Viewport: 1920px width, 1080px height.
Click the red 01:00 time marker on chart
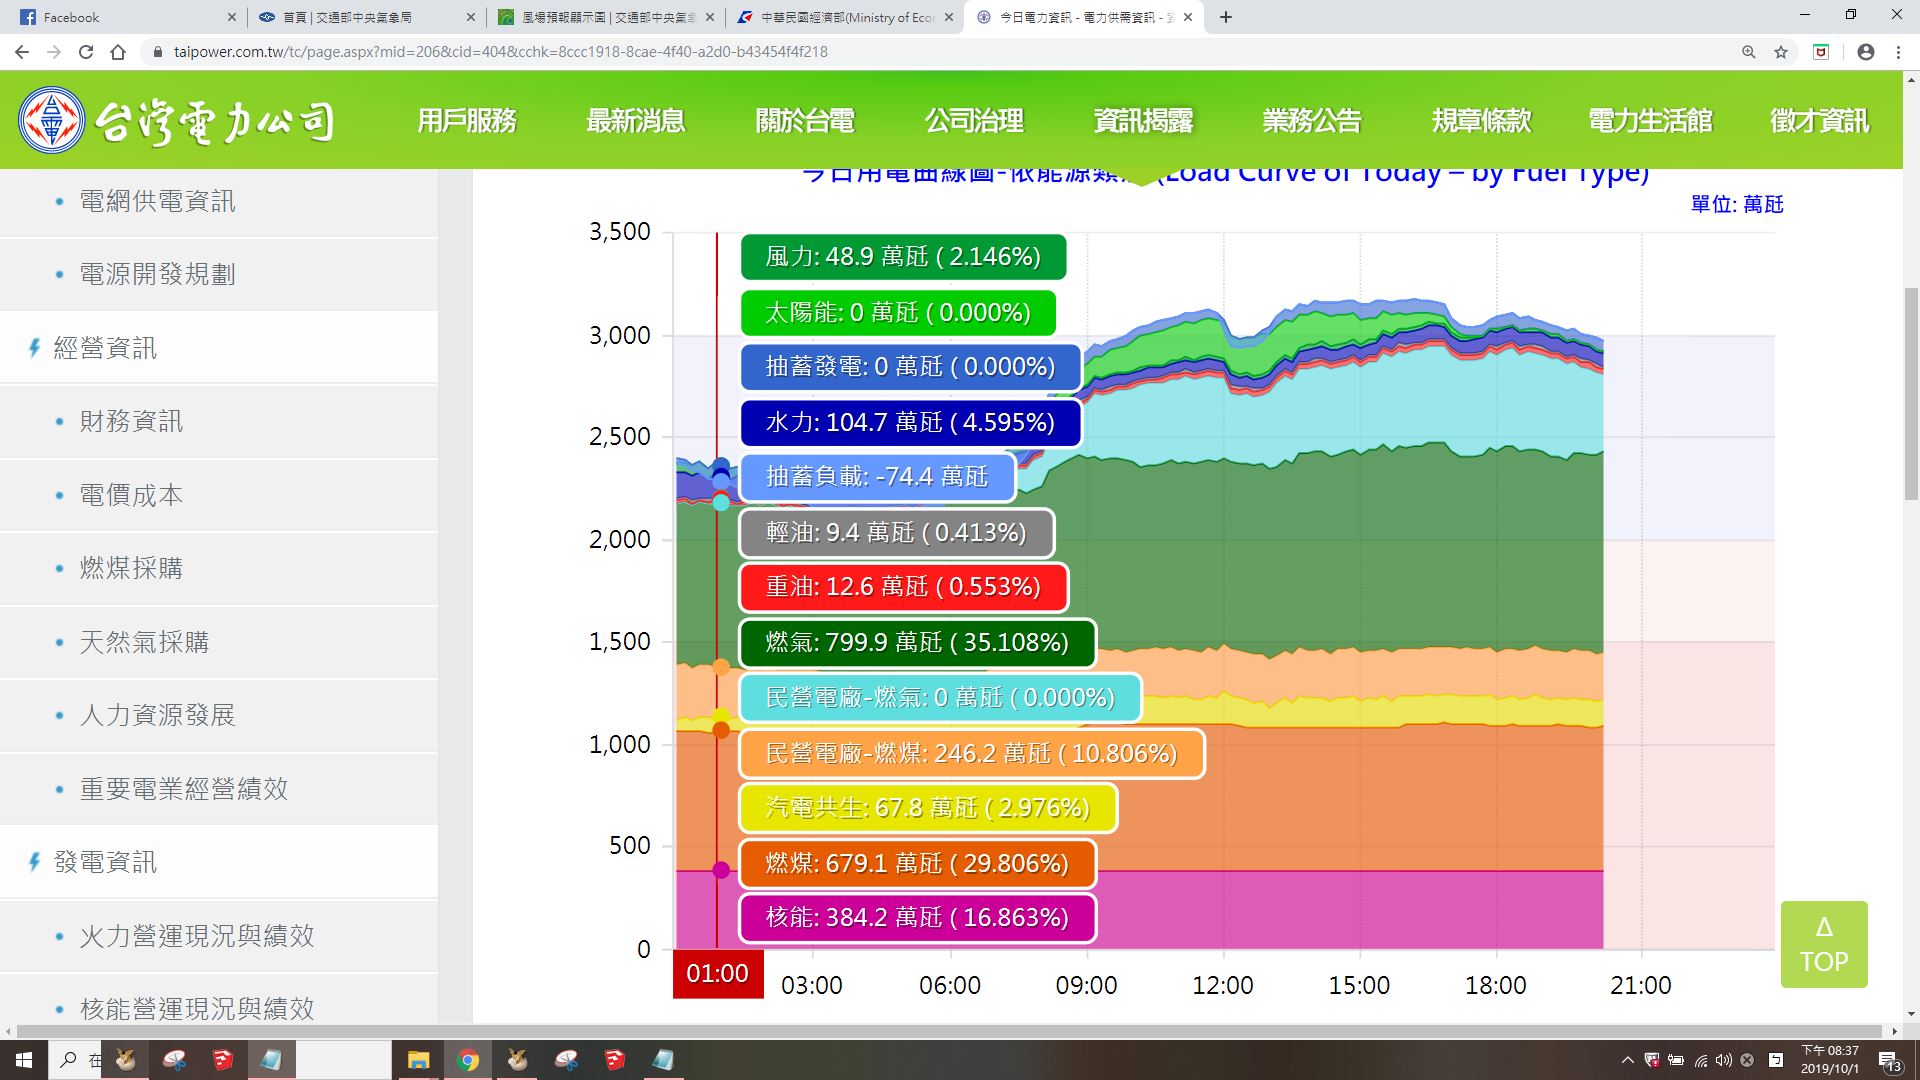pos(718,973)
